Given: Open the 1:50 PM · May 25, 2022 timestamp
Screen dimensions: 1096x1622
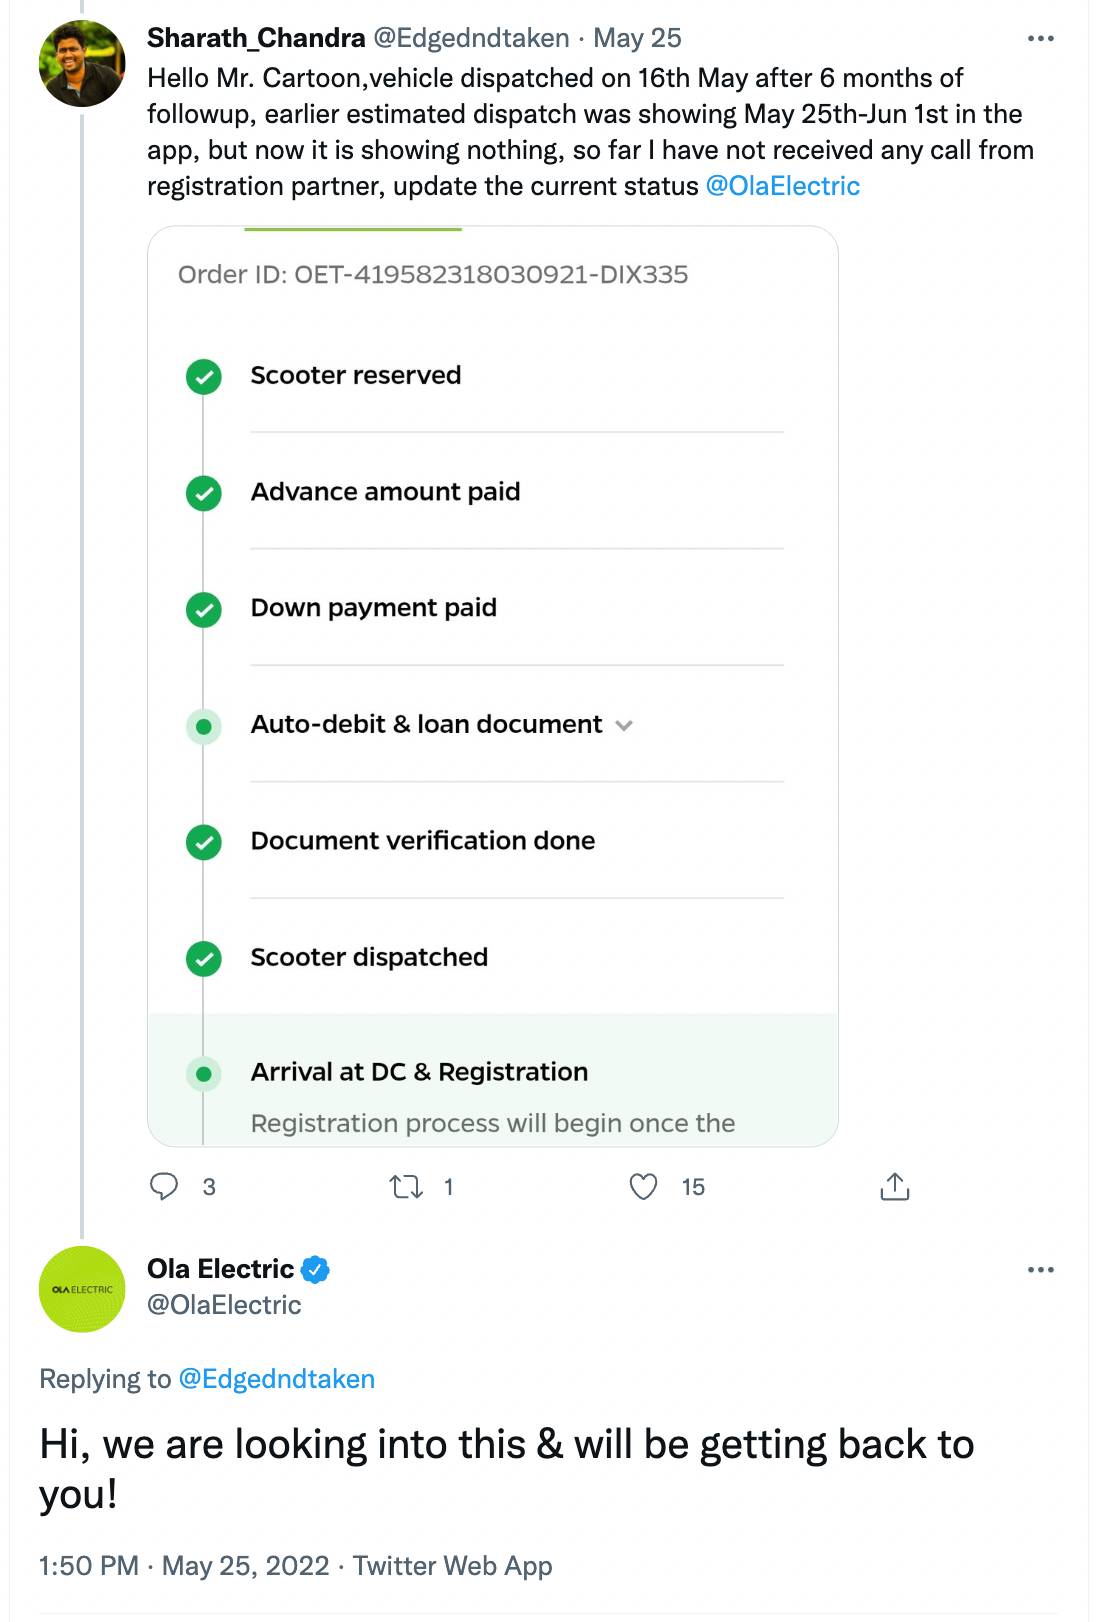Looking at the screenshot, I should [x=184, y=1565].
